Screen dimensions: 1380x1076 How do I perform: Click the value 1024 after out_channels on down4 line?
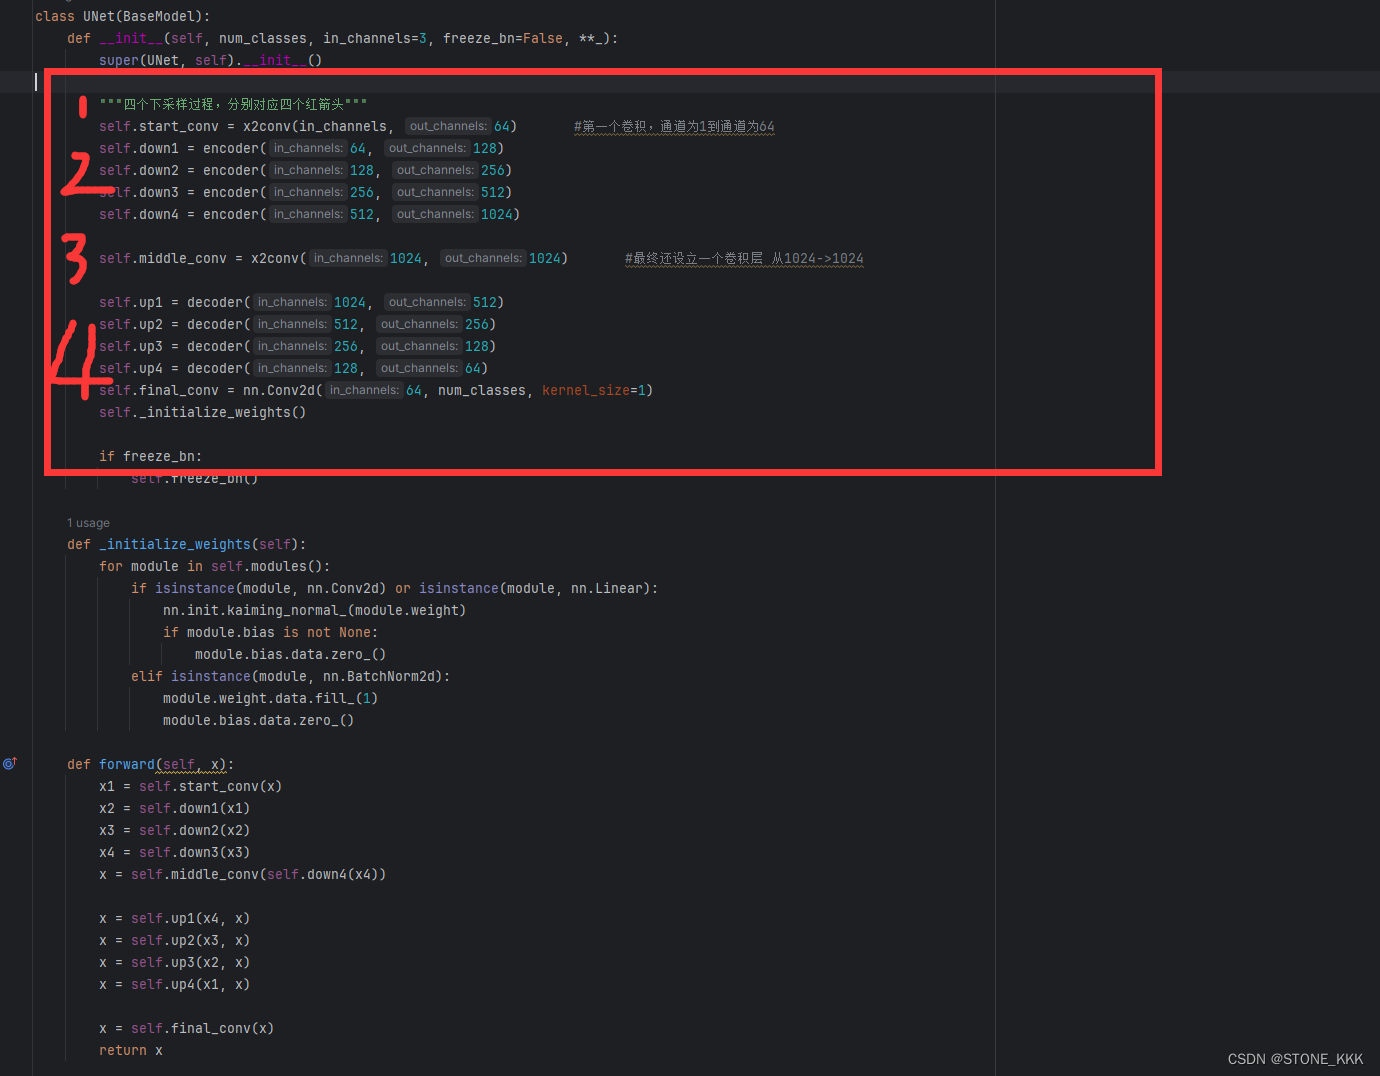pyautogui.click(x=497, y=214)
